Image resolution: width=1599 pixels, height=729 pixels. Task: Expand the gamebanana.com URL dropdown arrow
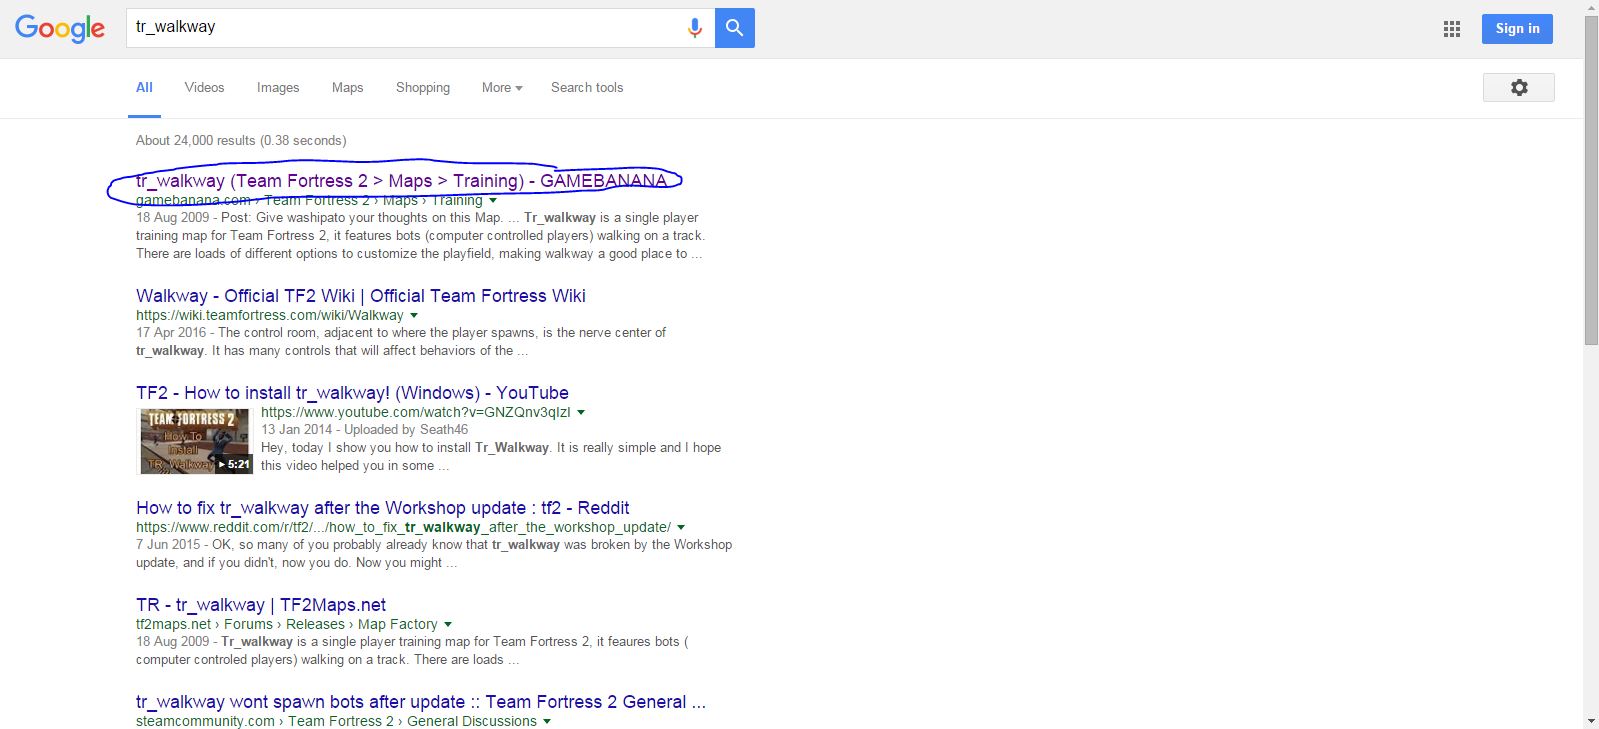[x=493, y=201]
